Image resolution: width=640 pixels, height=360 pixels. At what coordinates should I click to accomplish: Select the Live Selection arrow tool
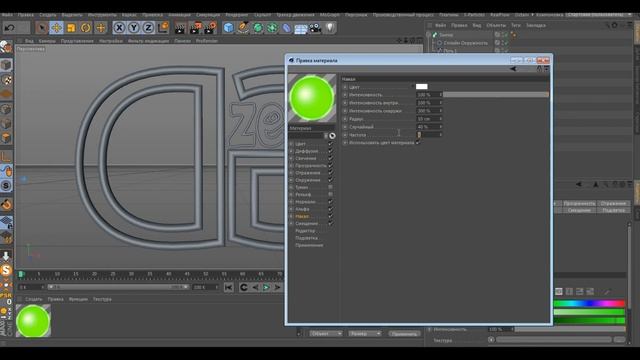[x=41, y=28]
